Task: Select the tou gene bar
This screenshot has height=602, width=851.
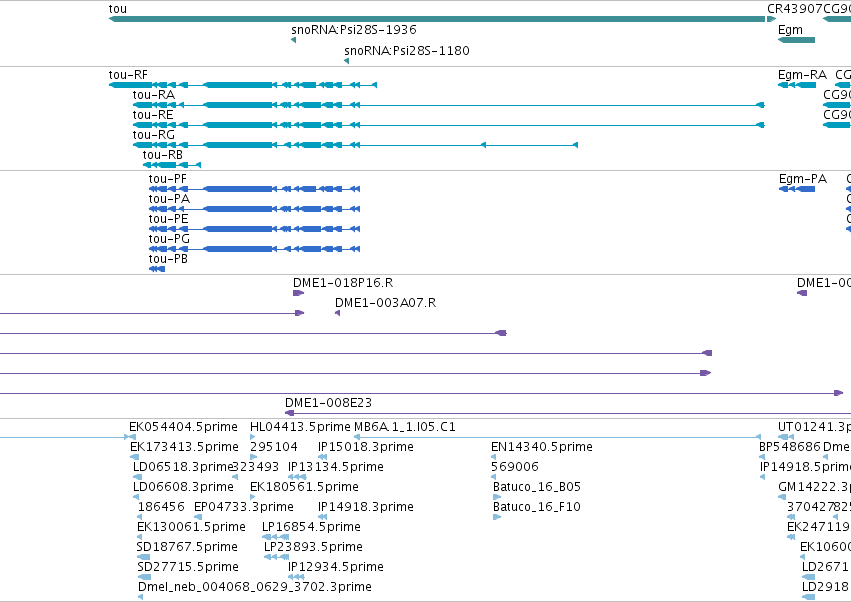Action: click(x=437, y=19)
